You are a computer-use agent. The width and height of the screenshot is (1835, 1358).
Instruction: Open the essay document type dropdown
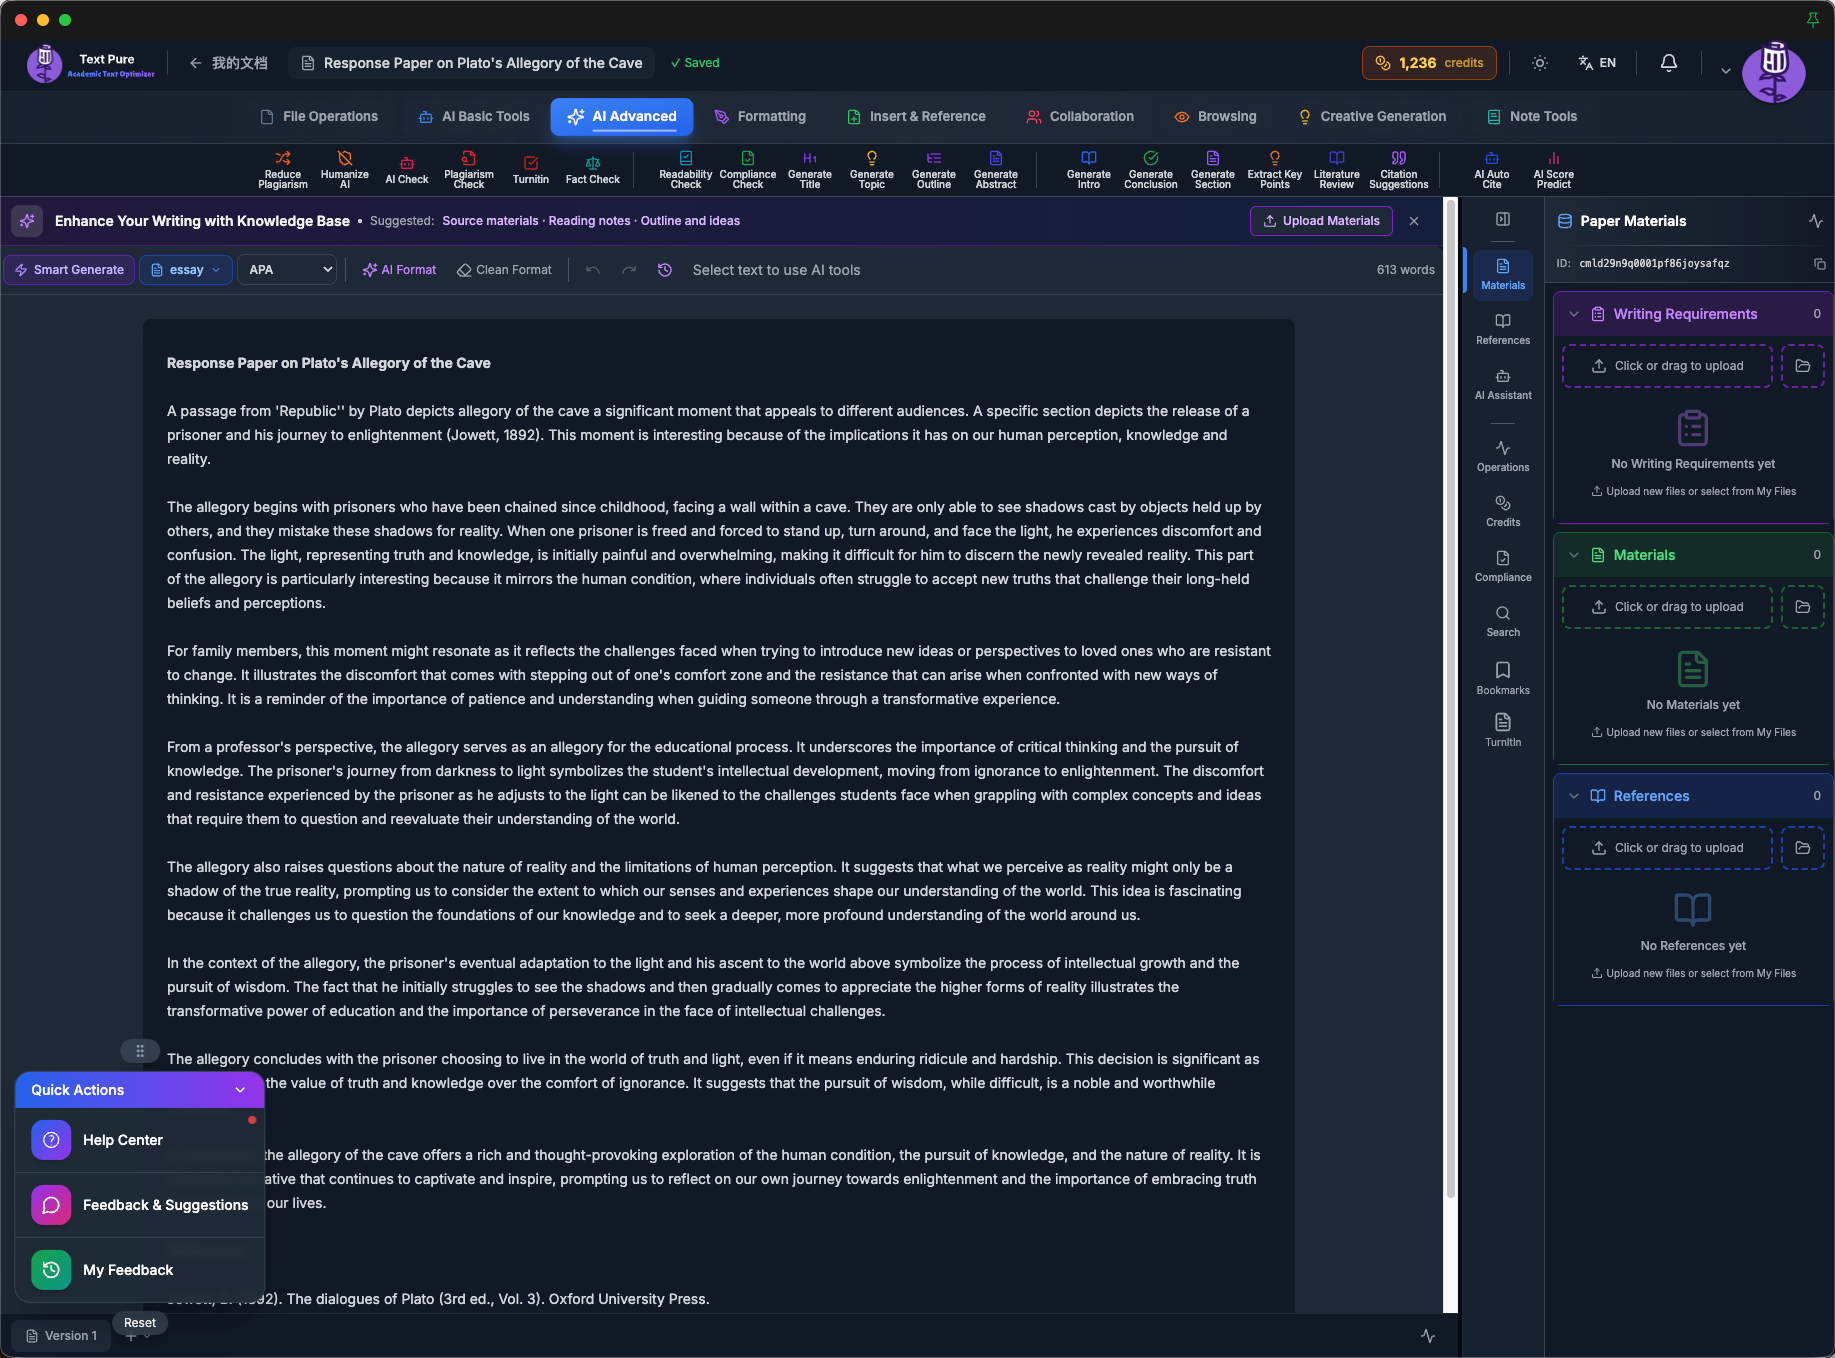click(185, 269)
